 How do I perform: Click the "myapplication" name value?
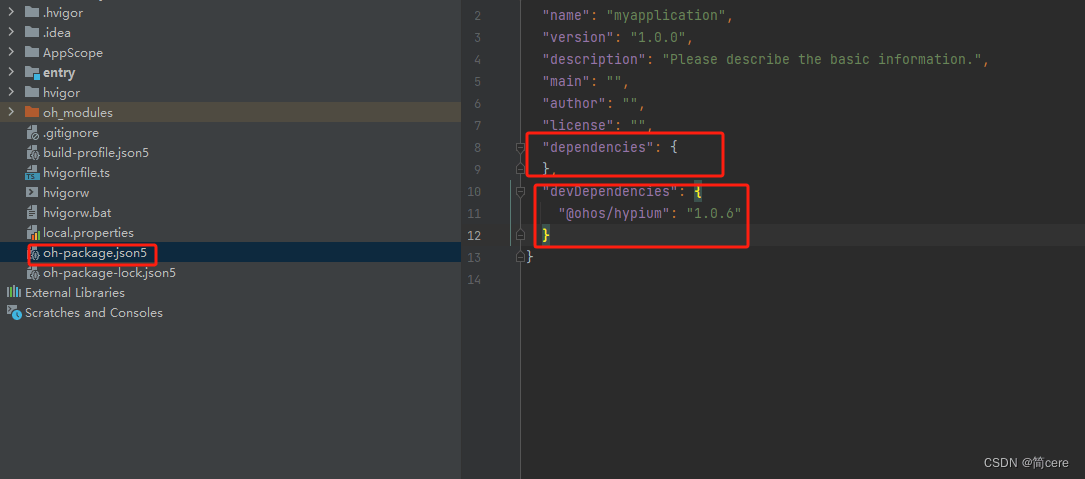(x=666, y=15)
